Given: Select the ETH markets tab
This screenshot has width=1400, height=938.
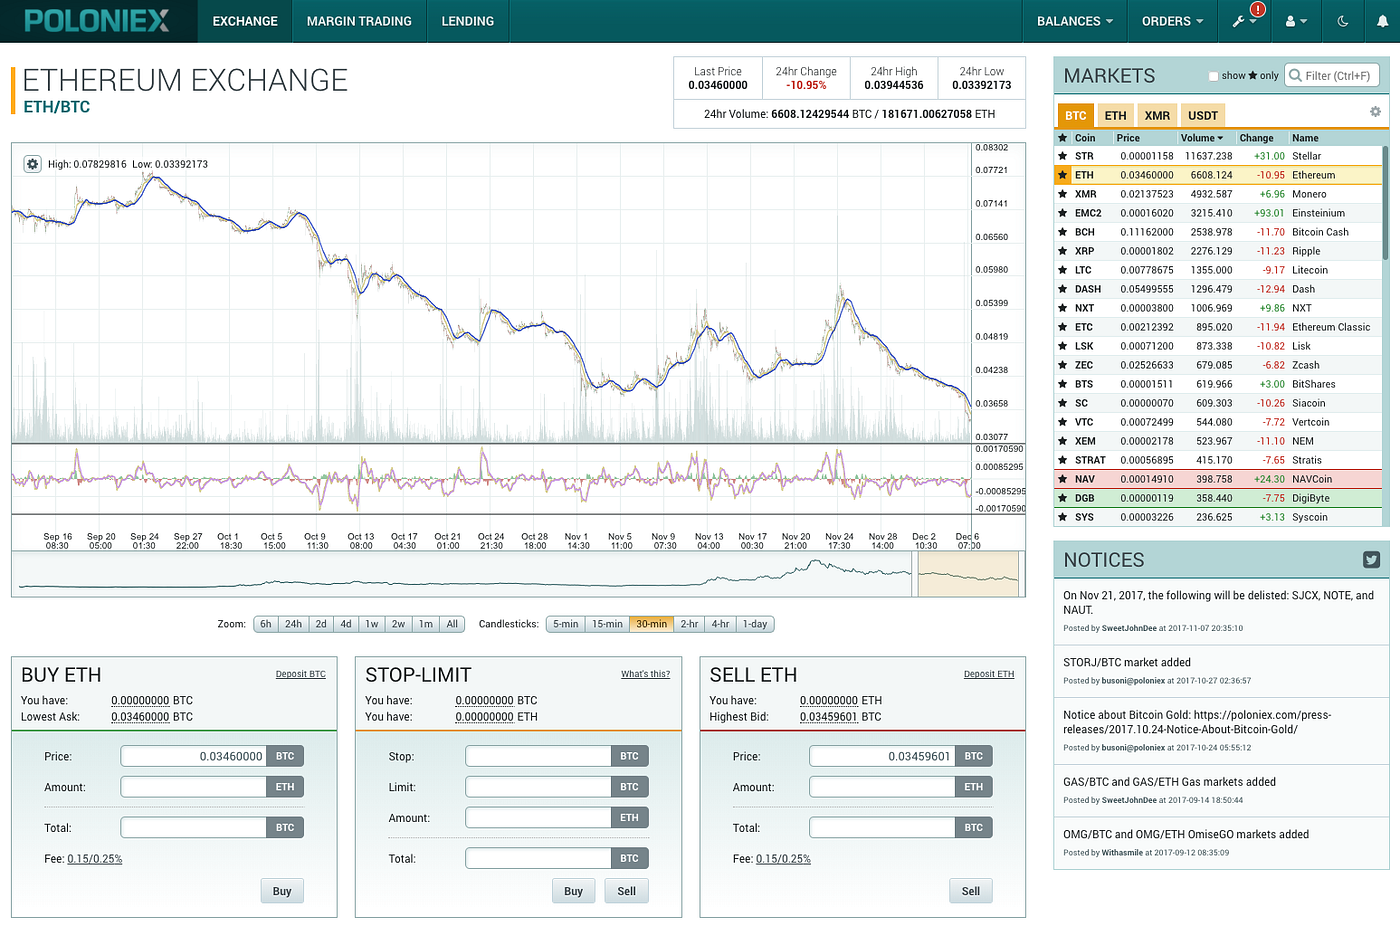Looking at the screenshot, I should click(1115, 115).
